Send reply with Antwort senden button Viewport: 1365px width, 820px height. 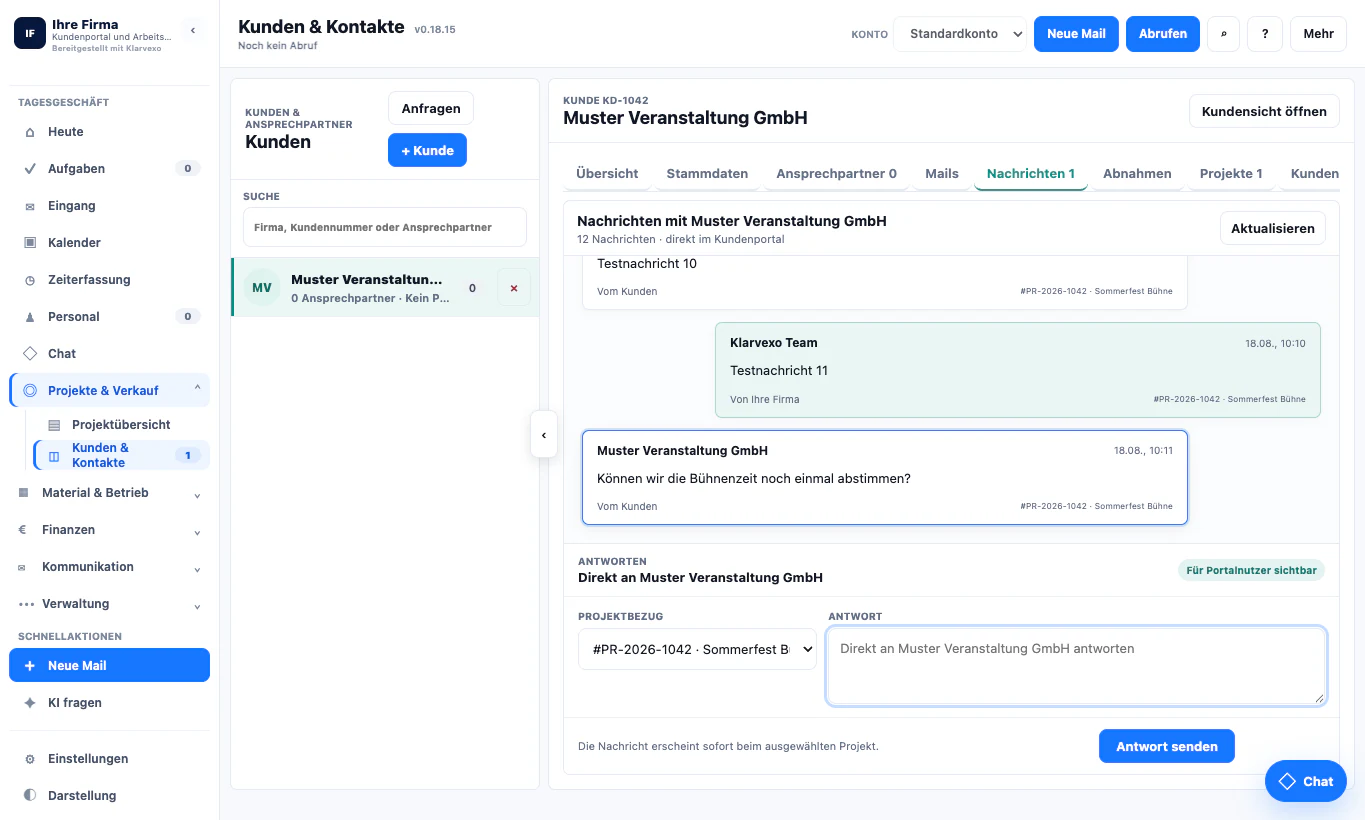point(1167,747)
